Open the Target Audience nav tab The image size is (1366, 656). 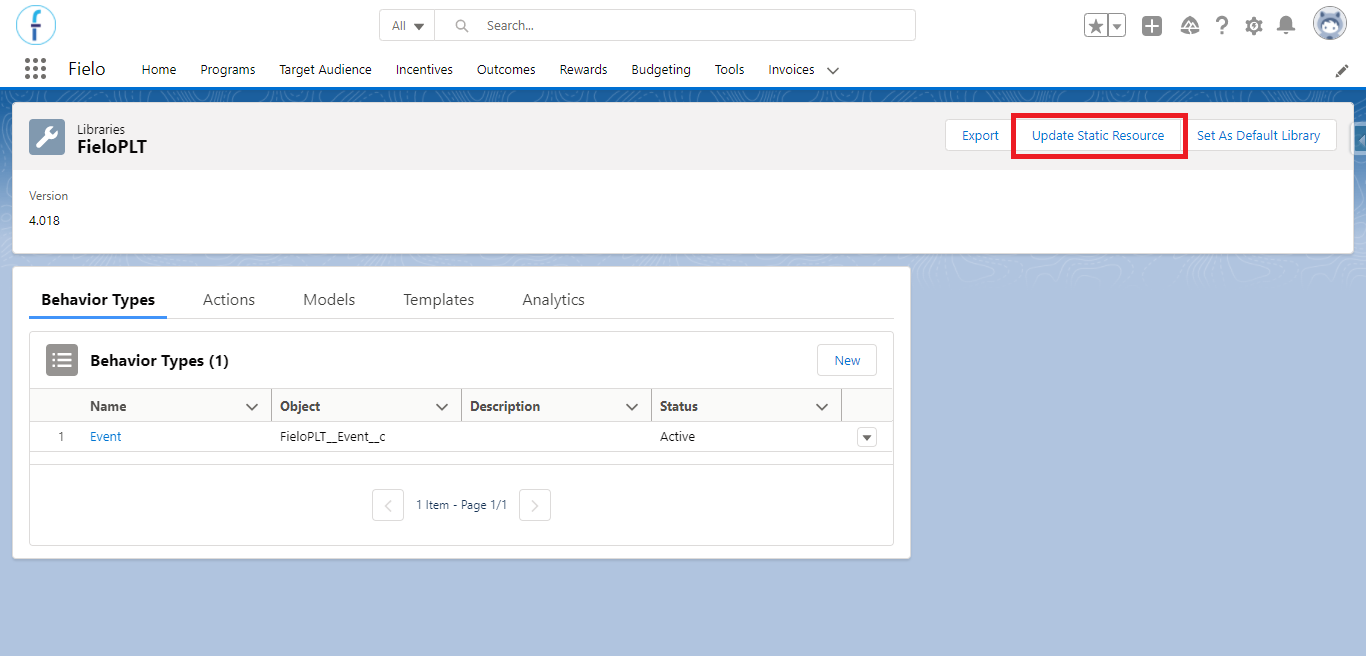[x=325, y=70]
